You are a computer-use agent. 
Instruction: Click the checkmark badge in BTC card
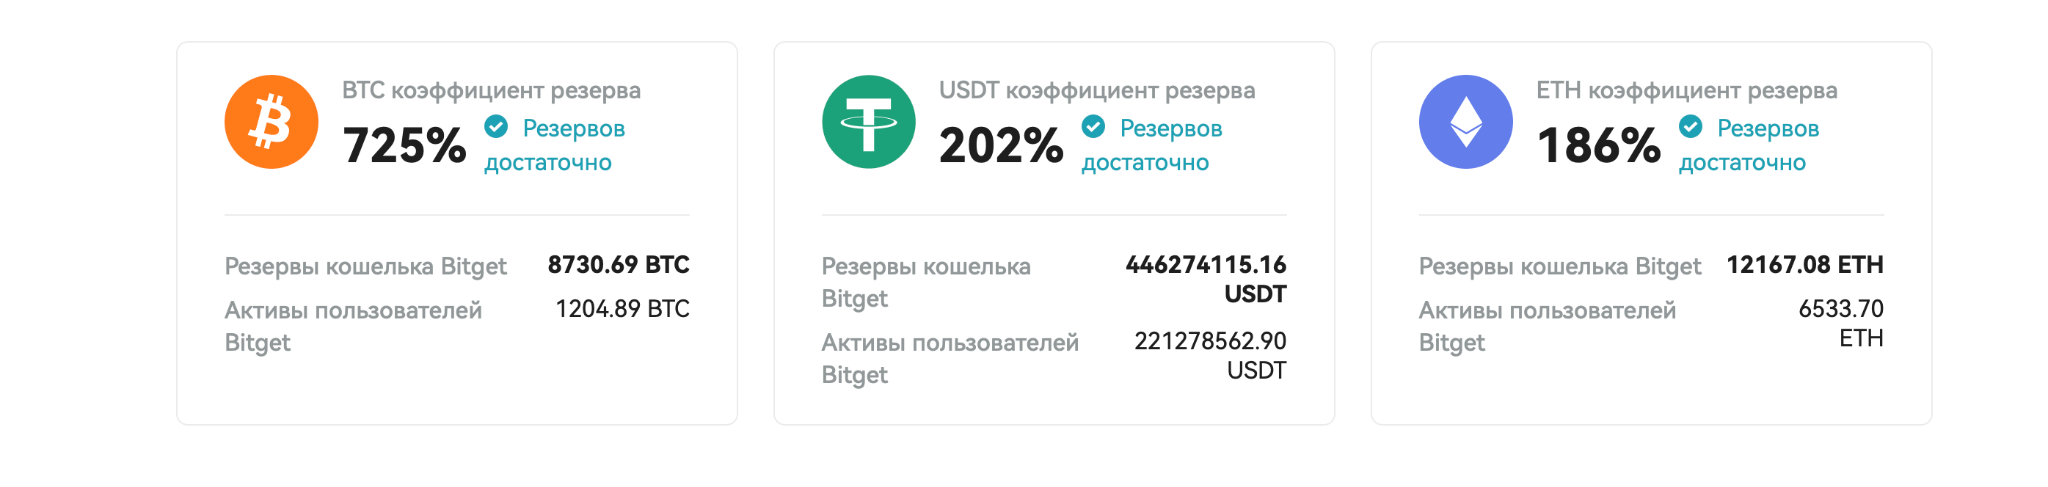pyautogui.click(x=496, y=127)
